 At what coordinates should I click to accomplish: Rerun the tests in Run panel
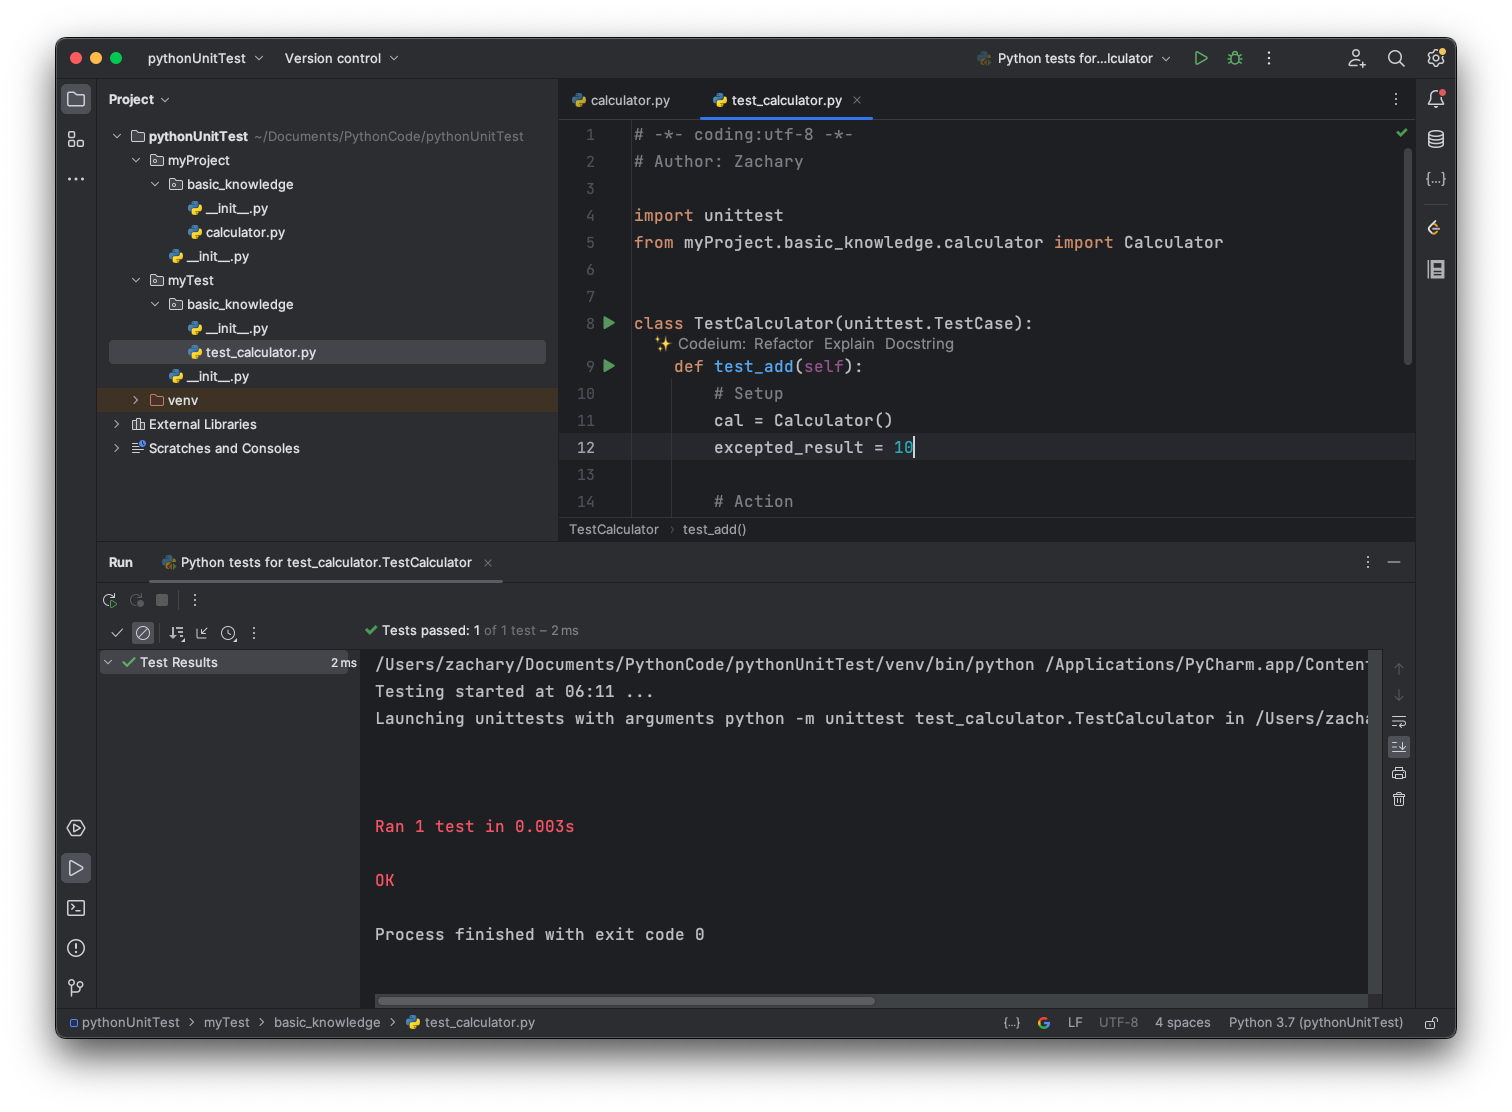tap(110, 600)
